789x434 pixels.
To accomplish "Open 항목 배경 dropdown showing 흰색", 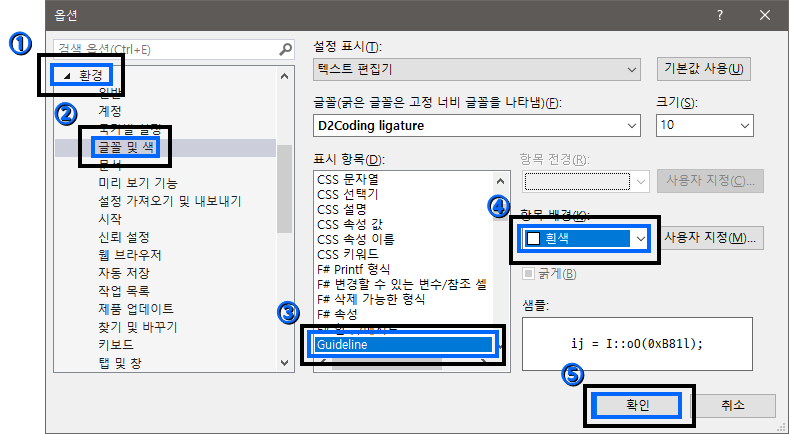I will (x=586, y=238).
